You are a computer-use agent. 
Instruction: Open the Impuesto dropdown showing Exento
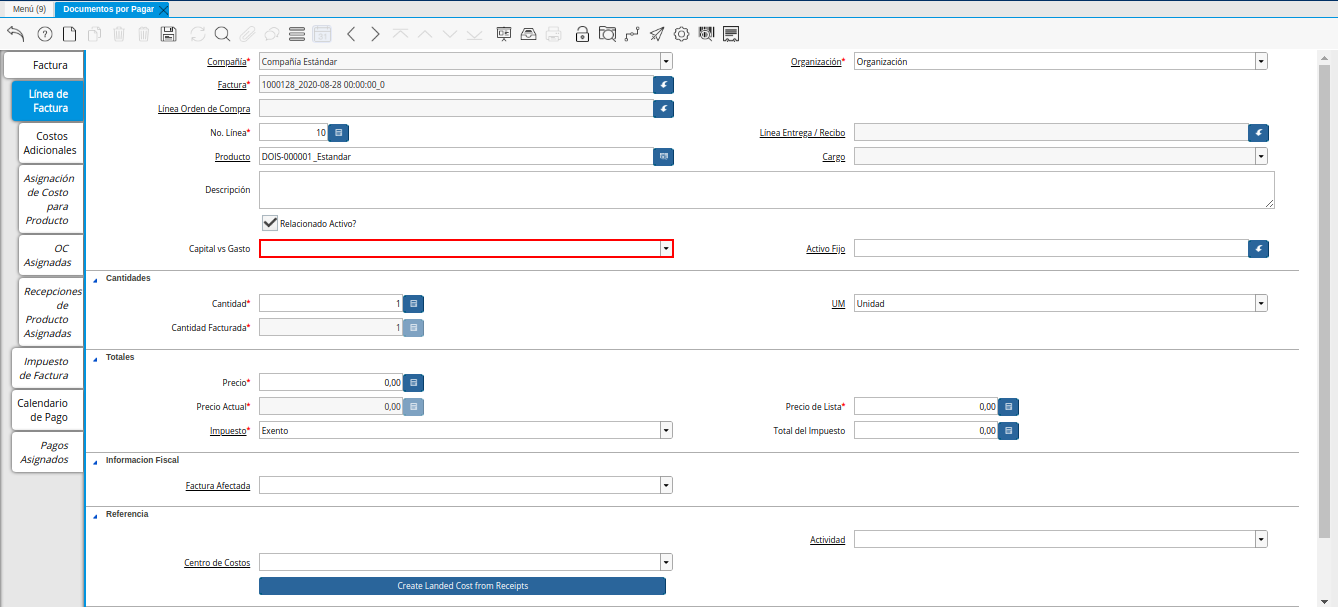tap(666, 430)
